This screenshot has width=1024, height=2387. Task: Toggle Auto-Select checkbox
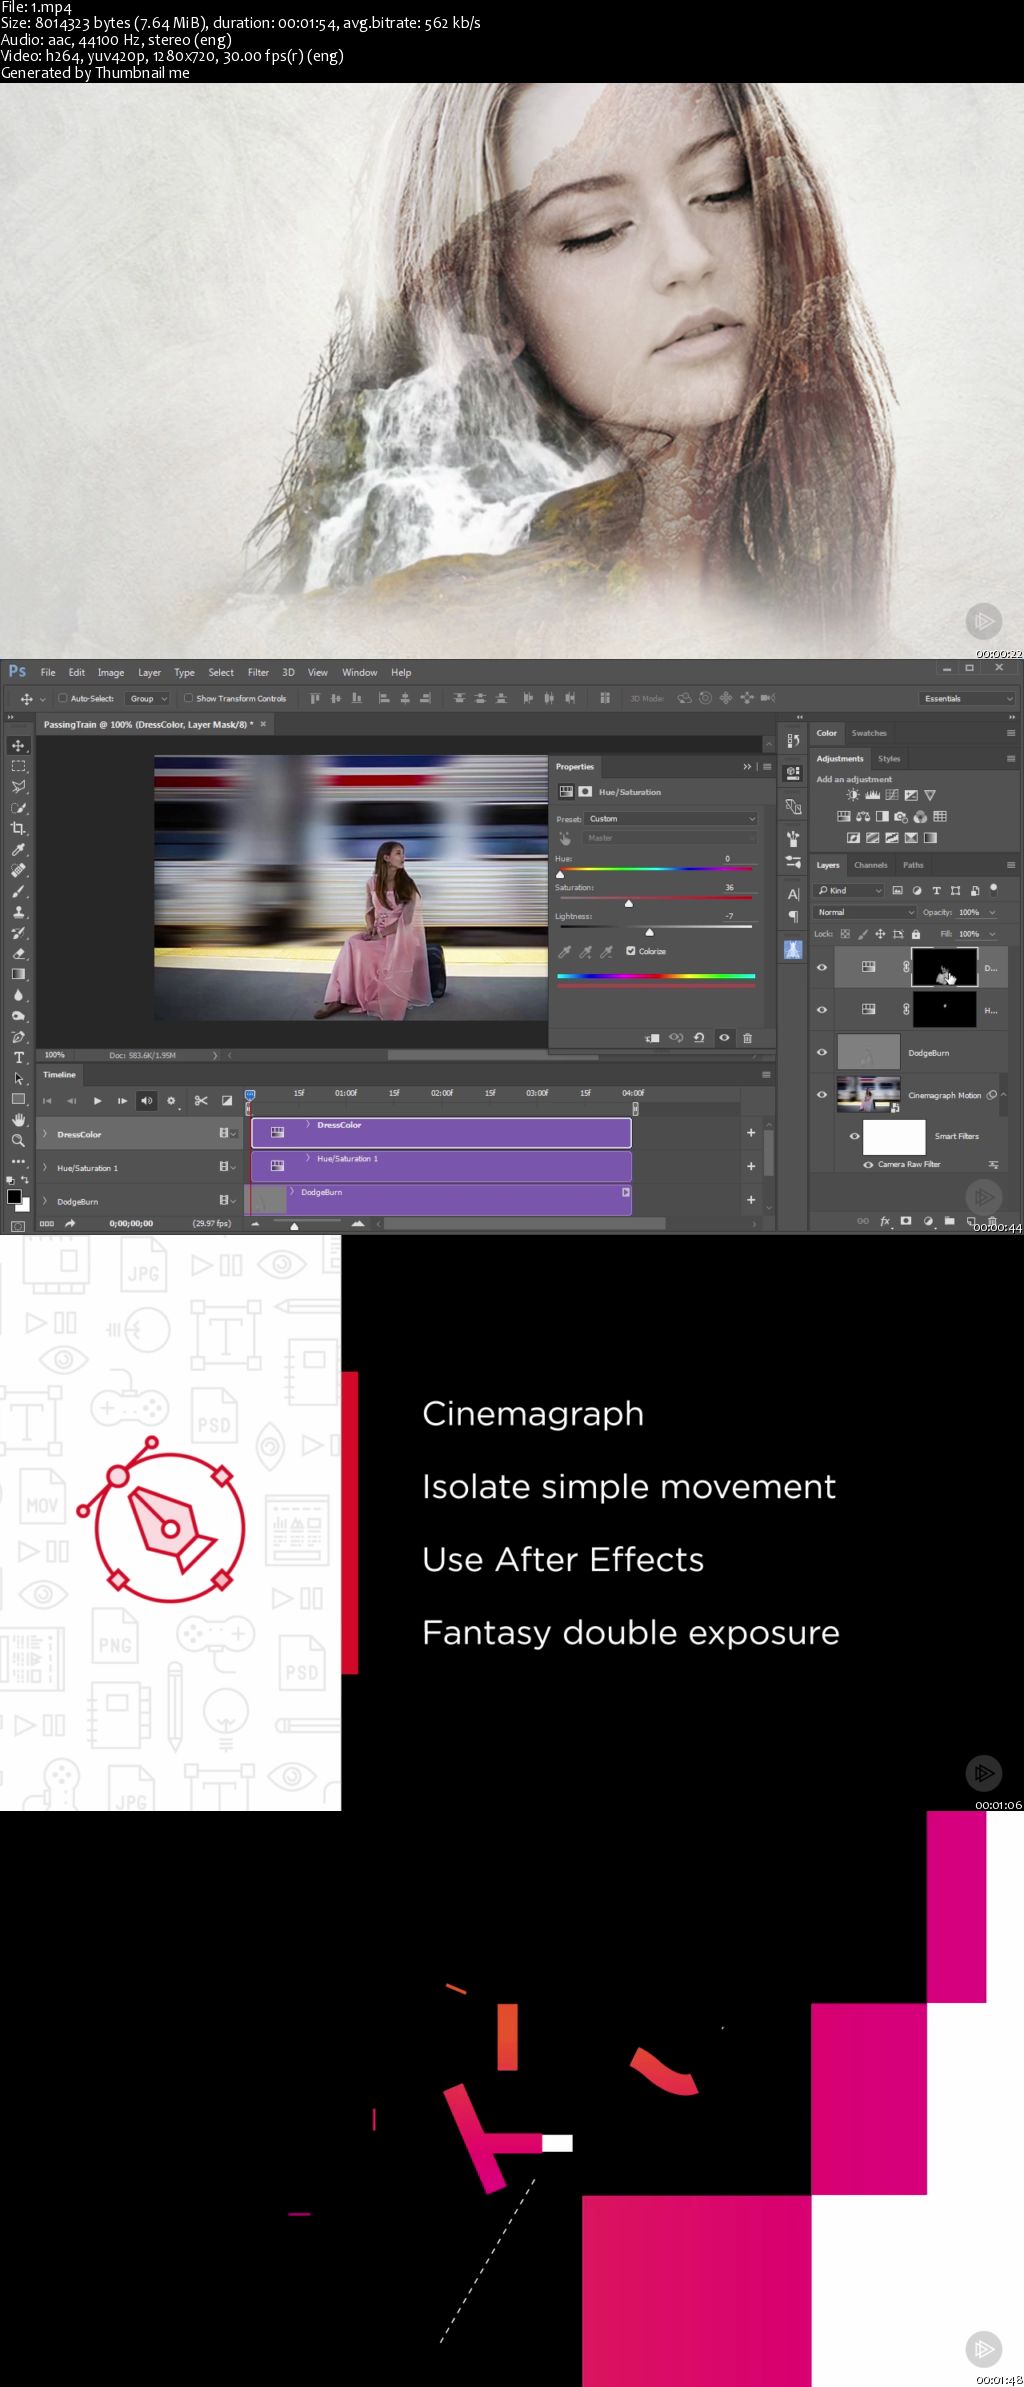[62, 698]
